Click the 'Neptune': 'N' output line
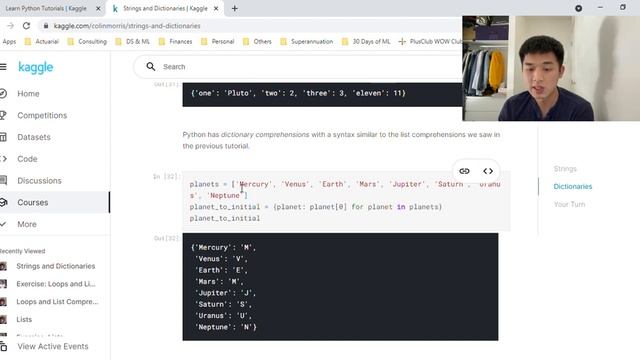640x360 pixels. 226,327
